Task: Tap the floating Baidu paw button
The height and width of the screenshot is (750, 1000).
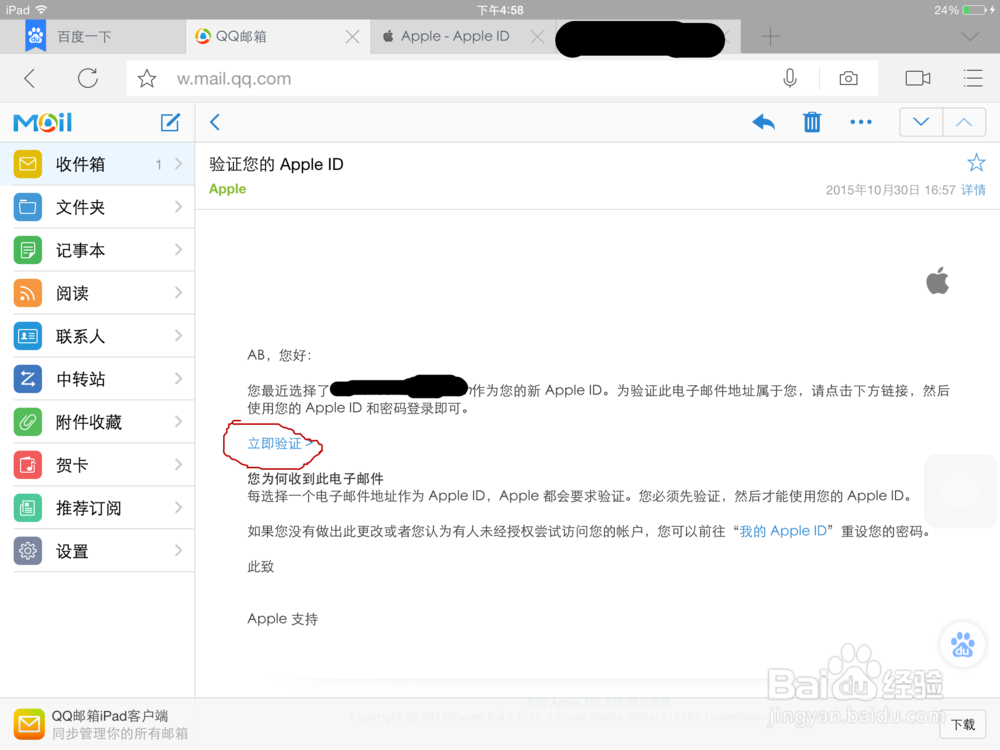Action: coord(962,644)
